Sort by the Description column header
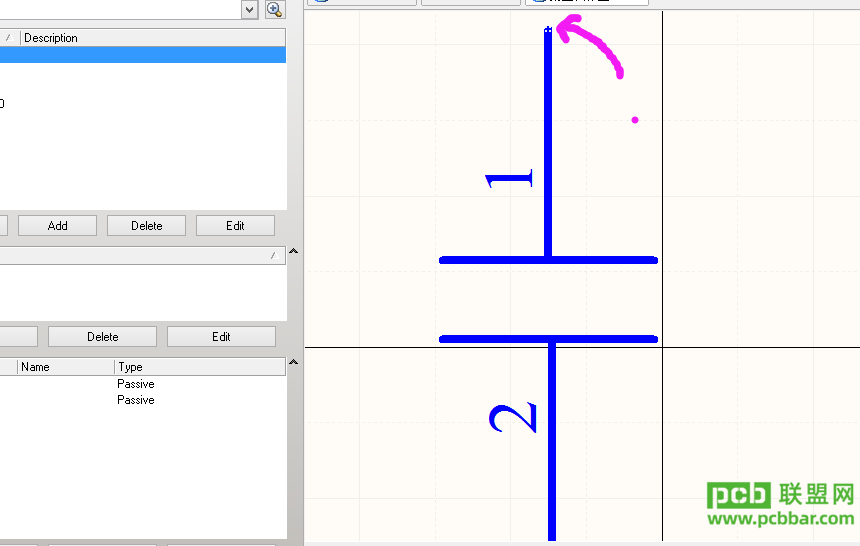 tap(153, 38)
